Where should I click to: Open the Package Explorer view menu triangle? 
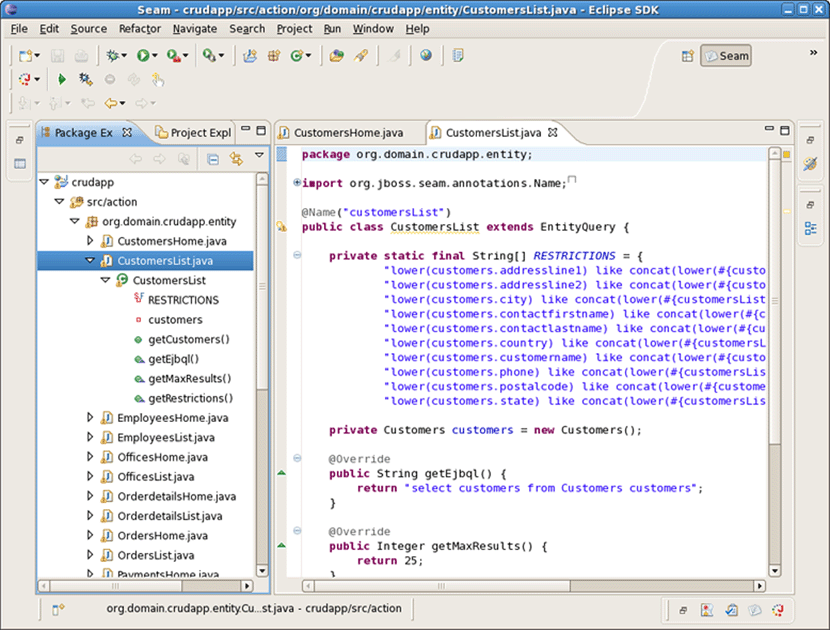(x=259, y=156)
